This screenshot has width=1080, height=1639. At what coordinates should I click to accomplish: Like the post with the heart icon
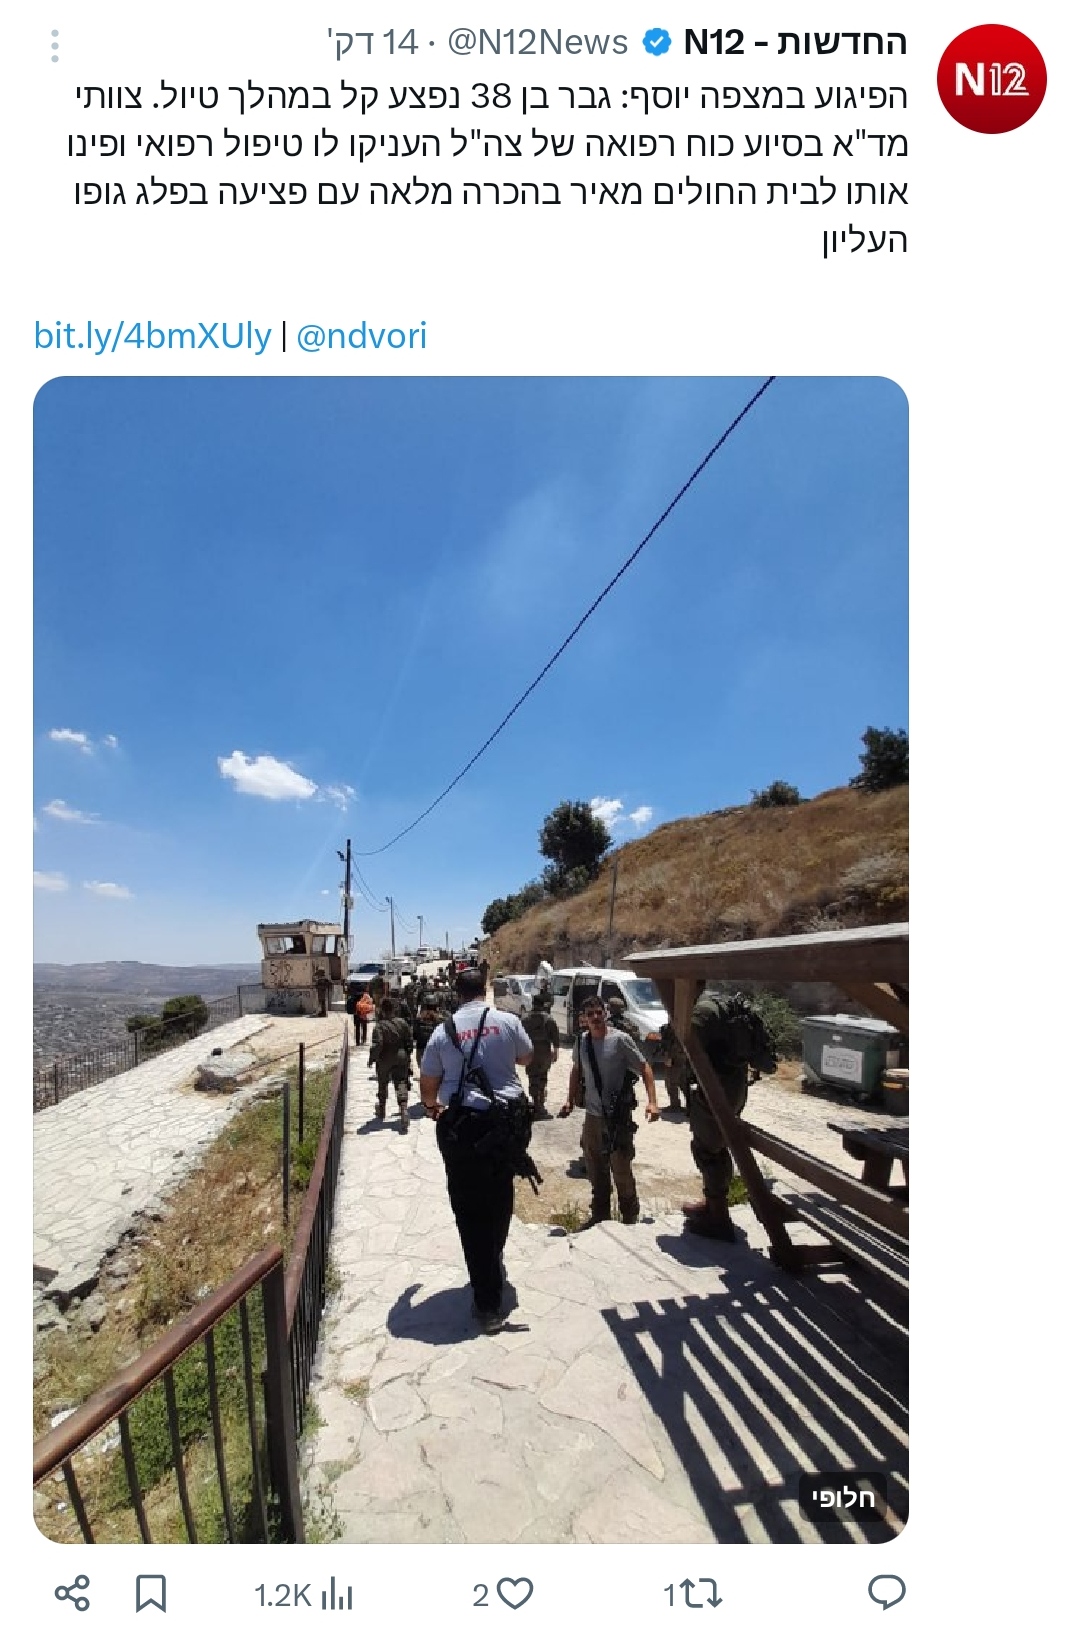516,1593
